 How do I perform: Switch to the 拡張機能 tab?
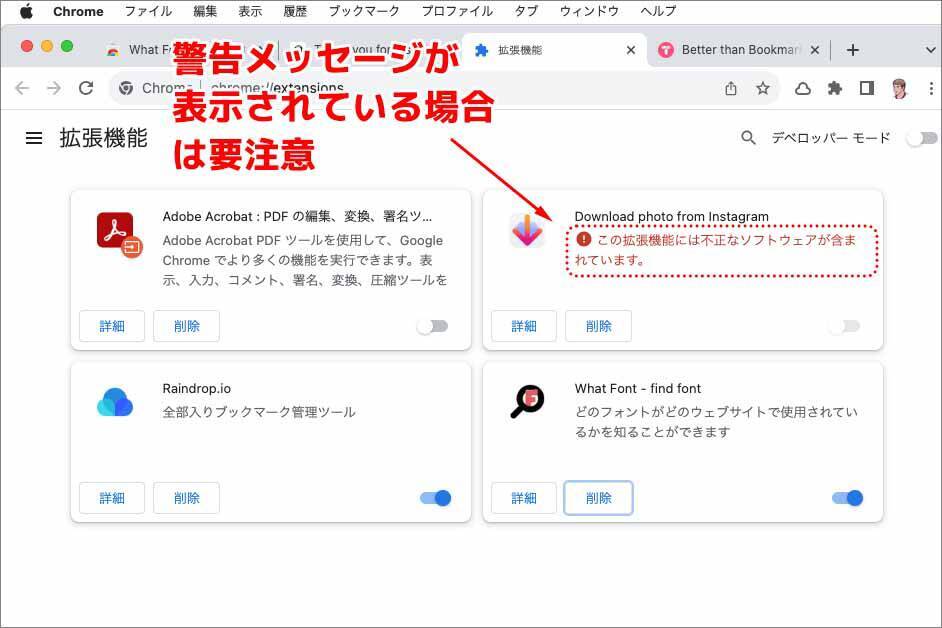coord(553,50)
